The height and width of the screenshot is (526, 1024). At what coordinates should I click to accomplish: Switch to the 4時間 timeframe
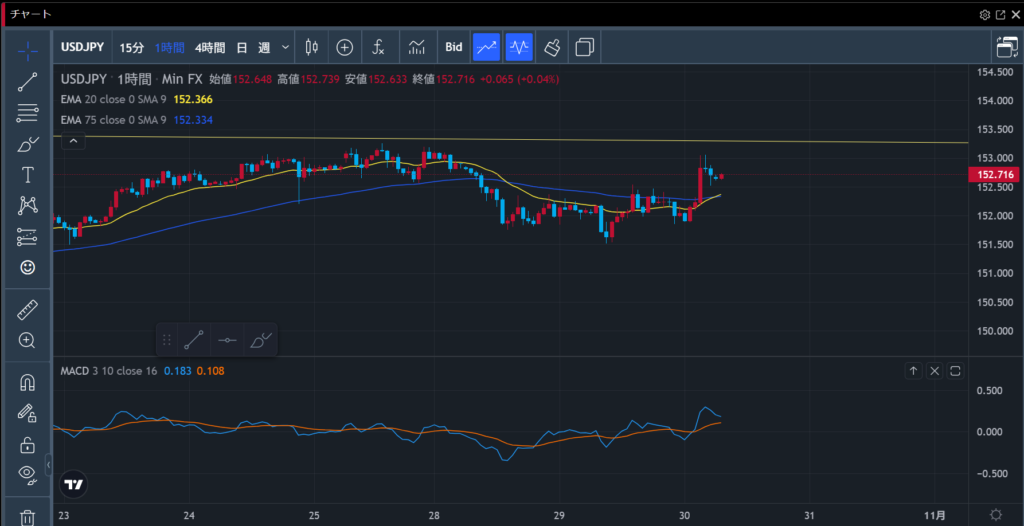point(209,47)
